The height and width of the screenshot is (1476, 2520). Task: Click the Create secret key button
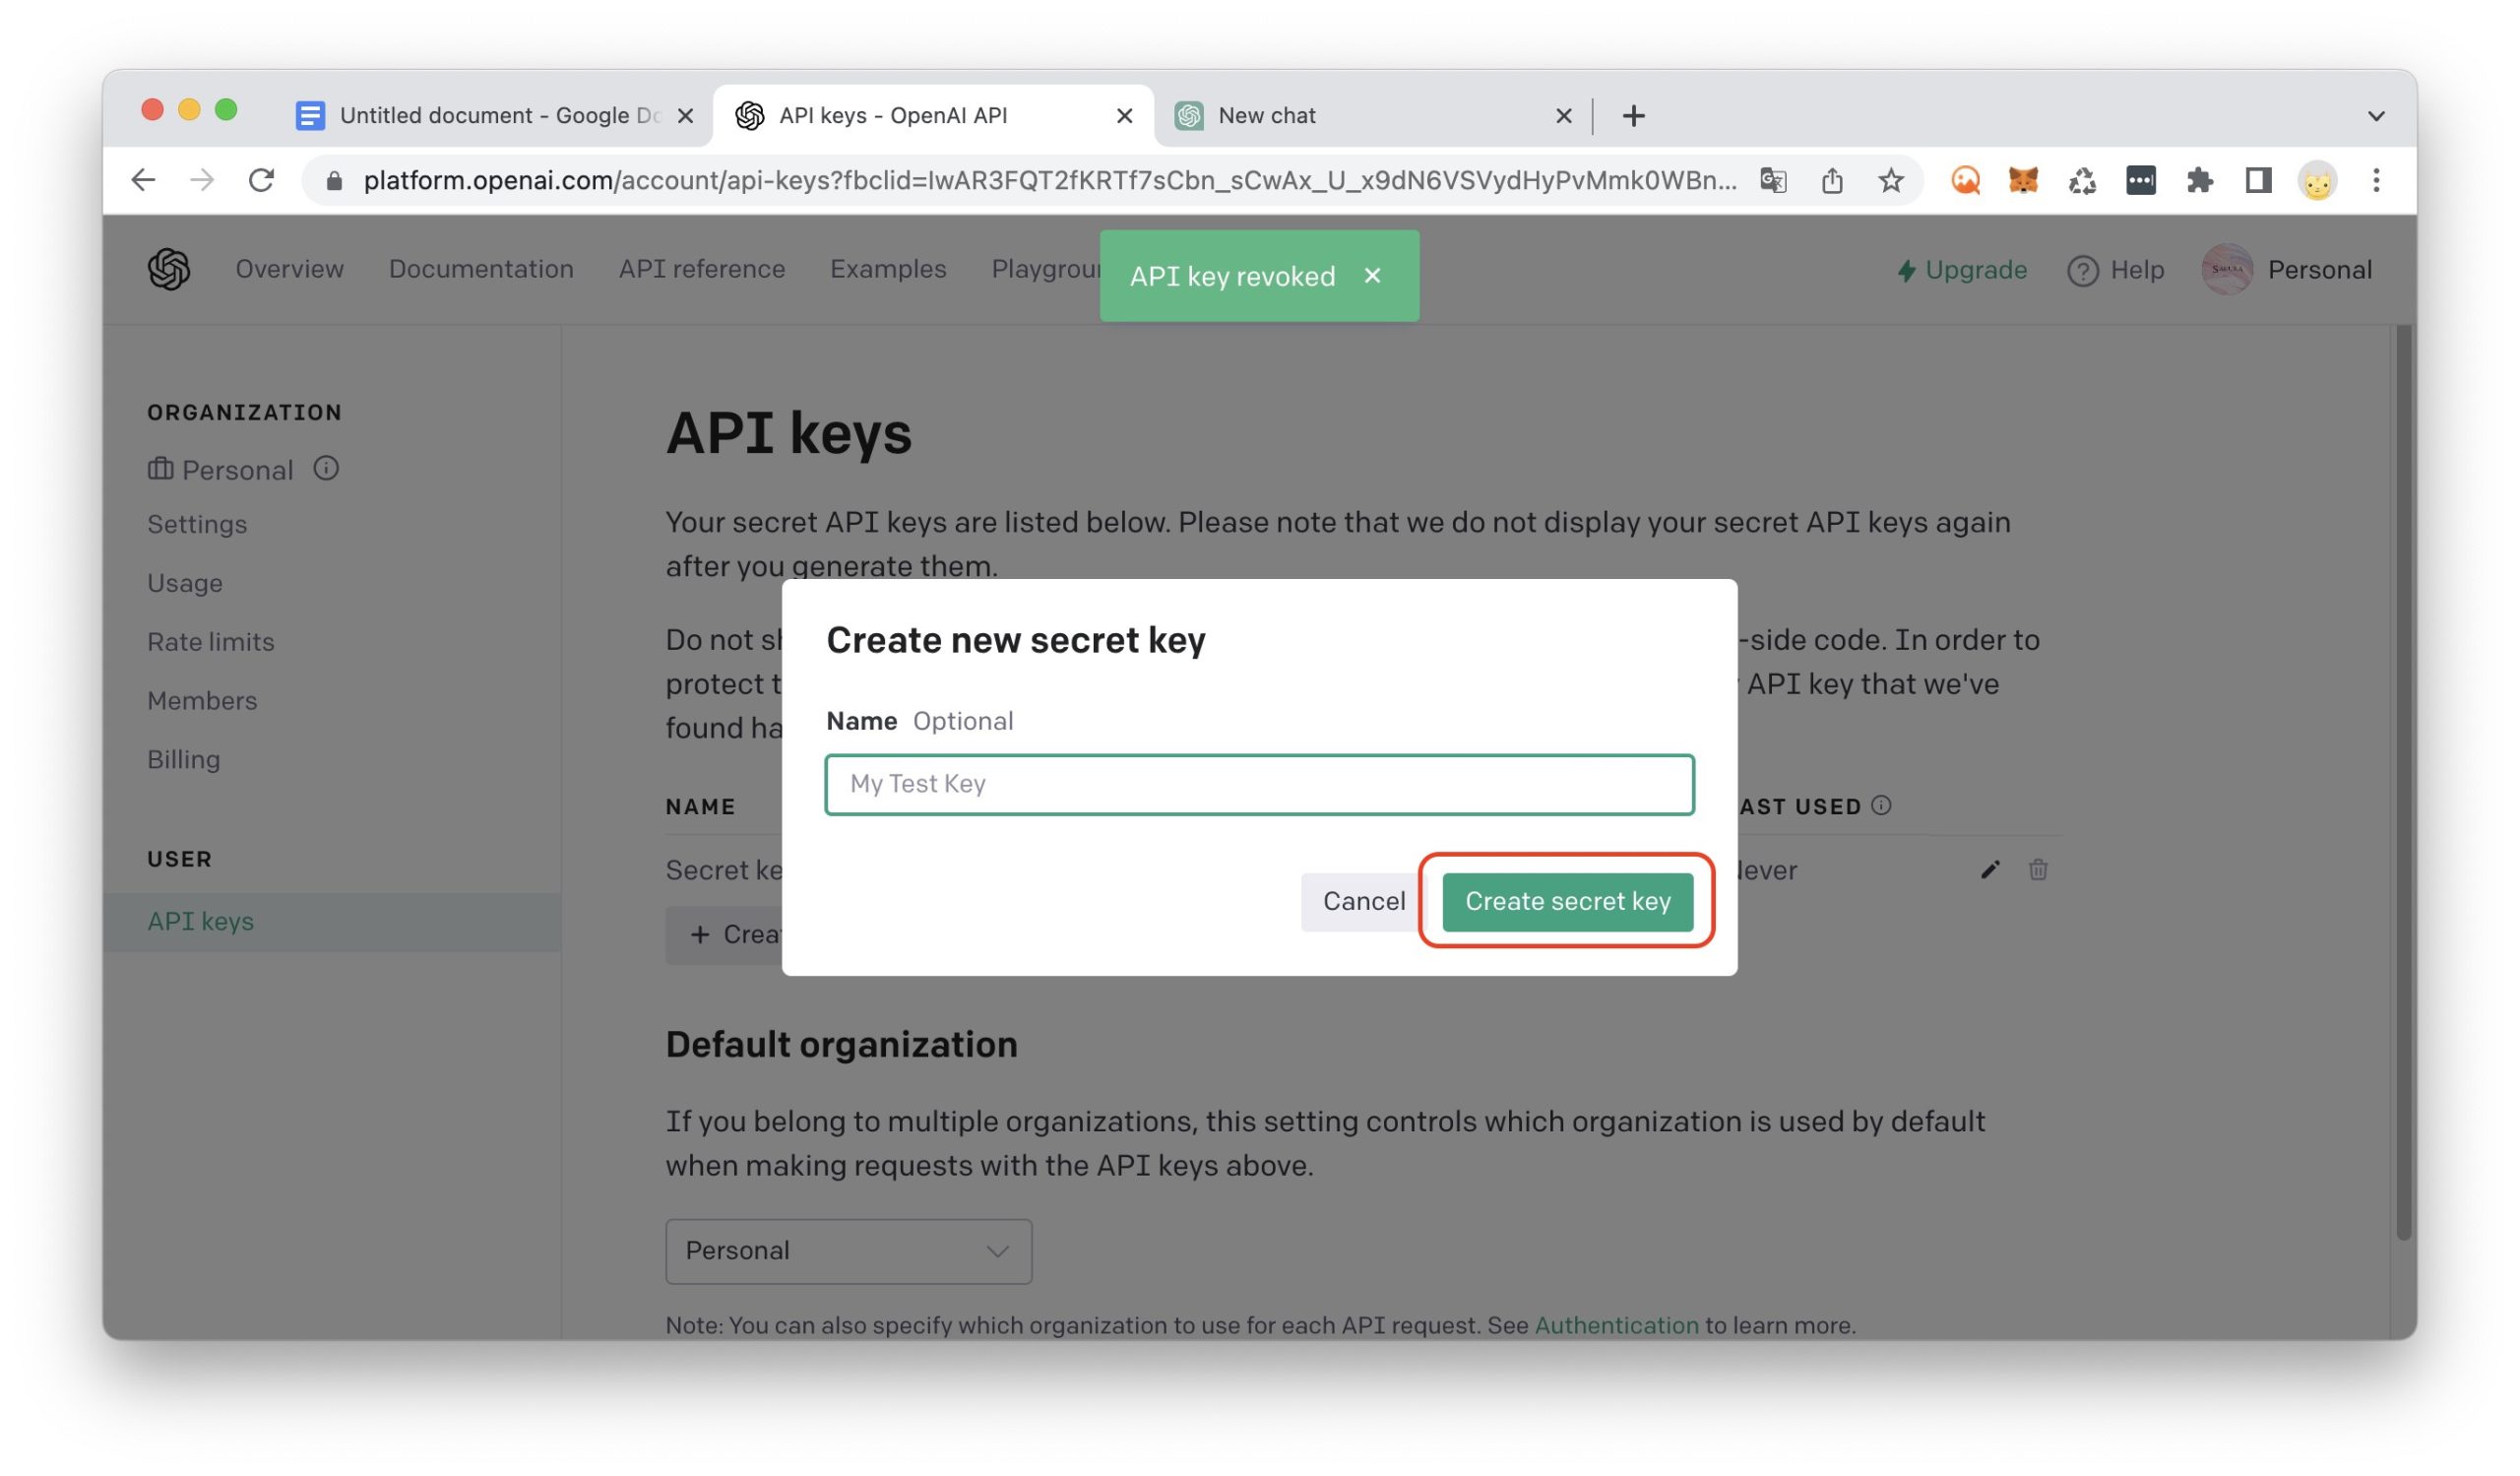[x=1567, y=901]
